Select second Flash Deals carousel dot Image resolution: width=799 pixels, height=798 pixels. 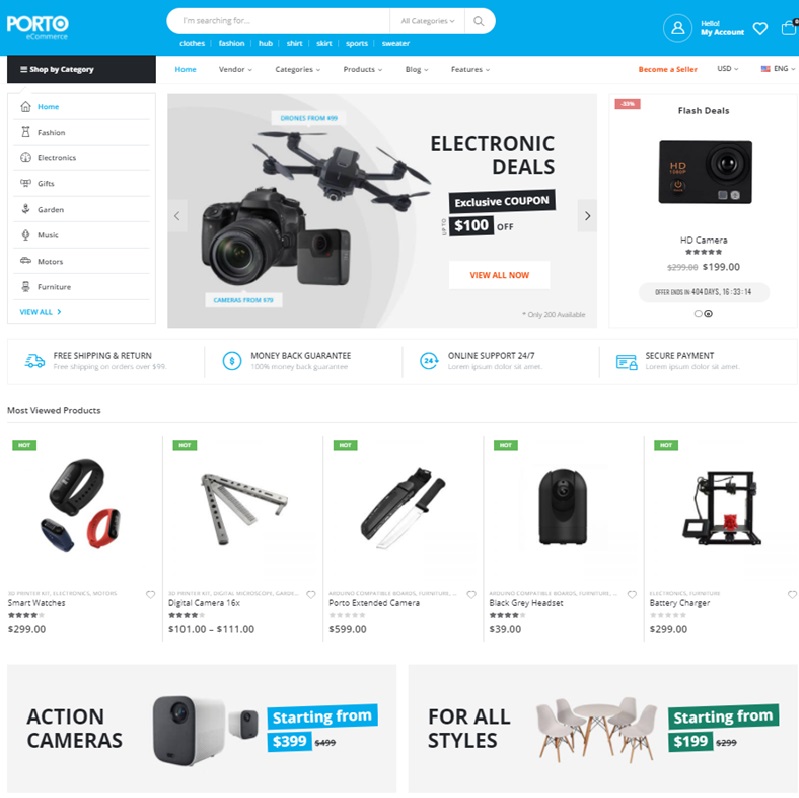coord(708,313)
